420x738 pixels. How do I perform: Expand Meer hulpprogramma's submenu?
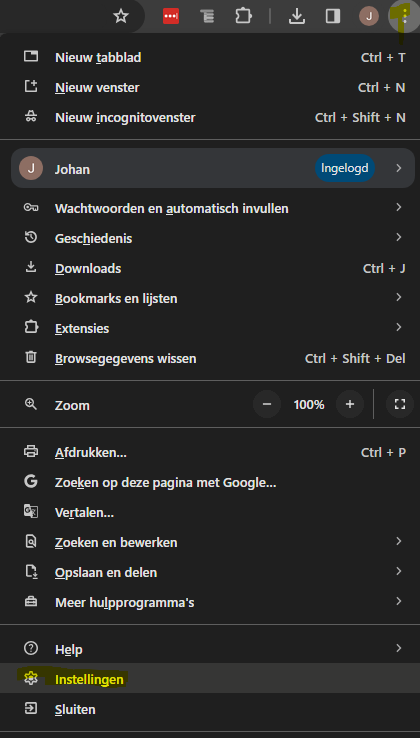click(x=210, y=602)
